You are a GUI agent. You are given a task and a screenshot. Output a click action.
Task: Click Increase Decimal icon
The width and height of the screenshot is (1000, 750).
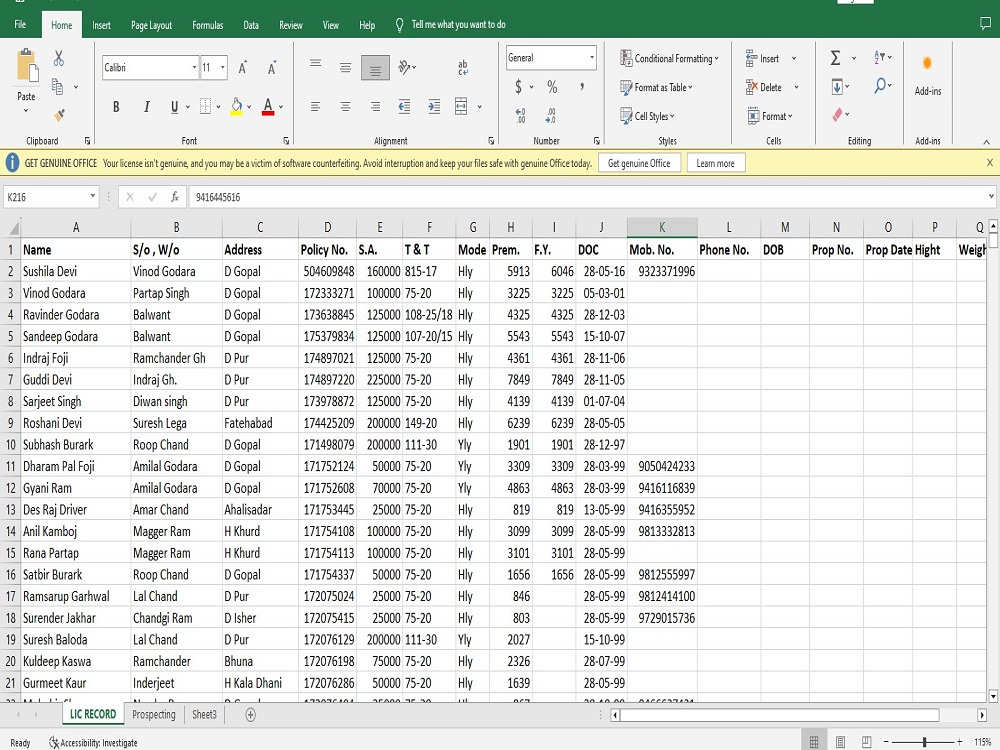pyautogui.click(x=520, y=115)
